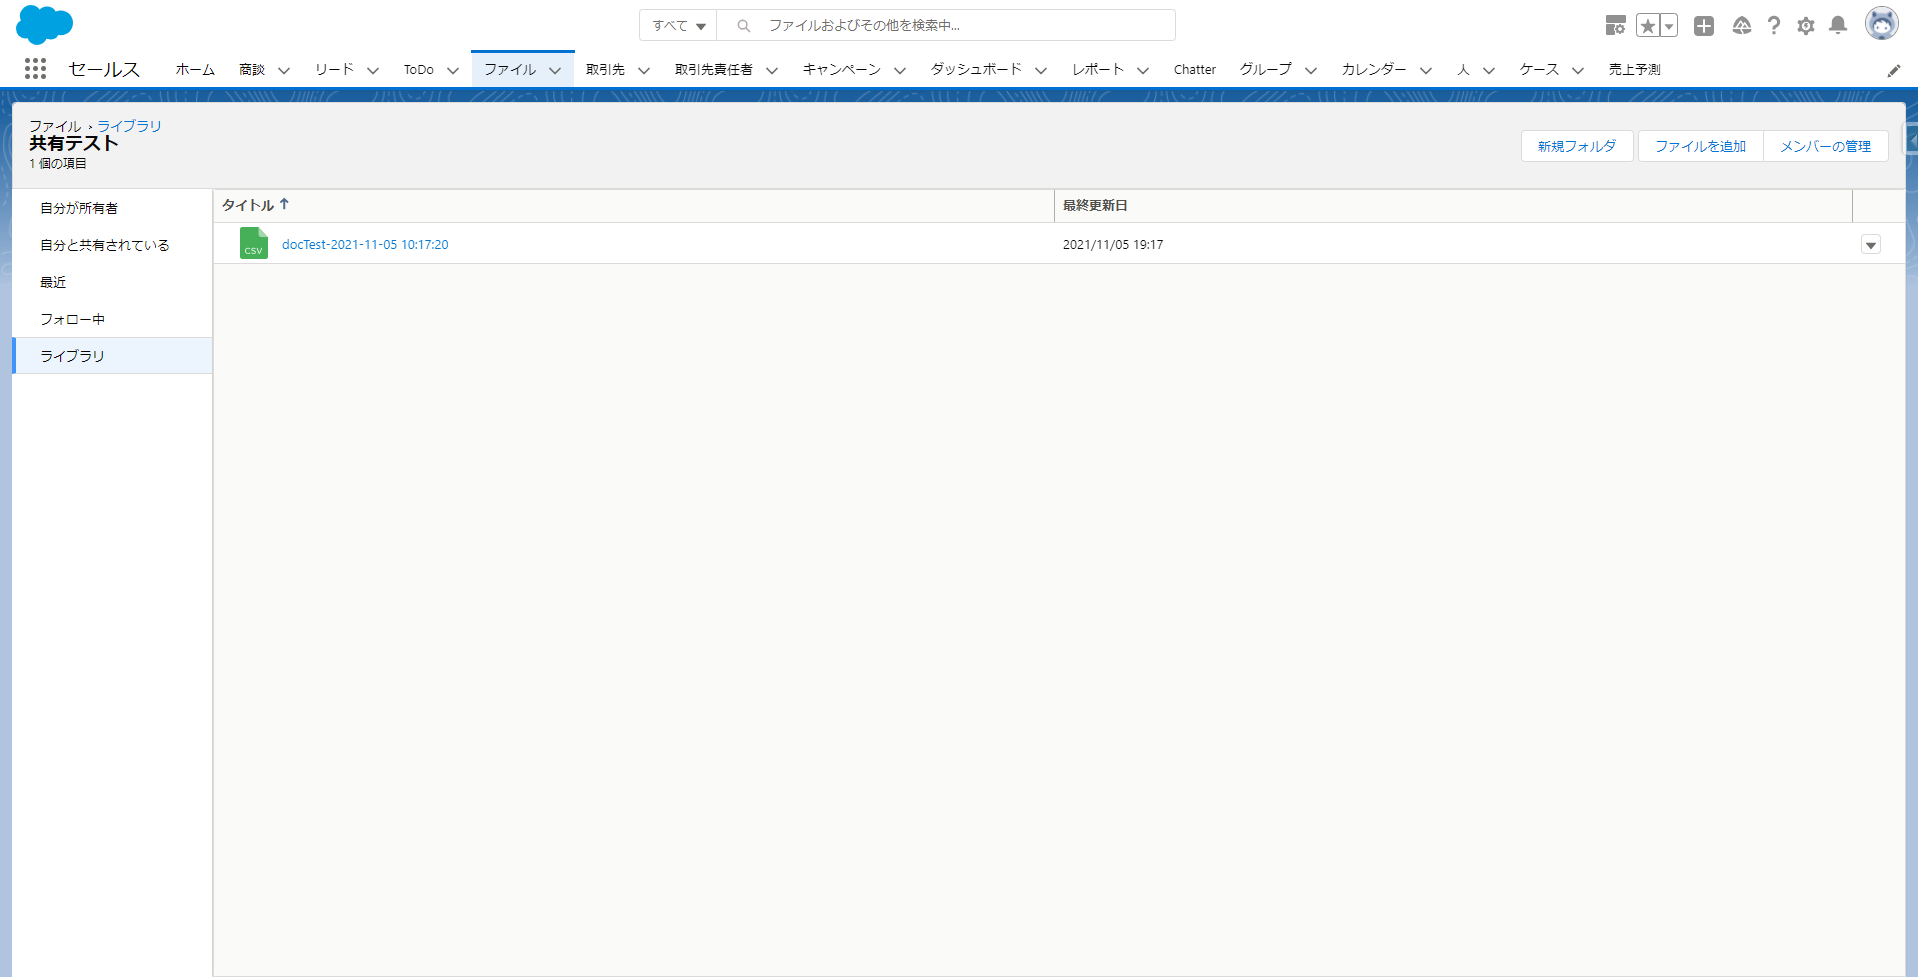This screenshot has height=977, width=1920.
Task: Click the favorites star icon
Action: click(x=1650, y=25)
